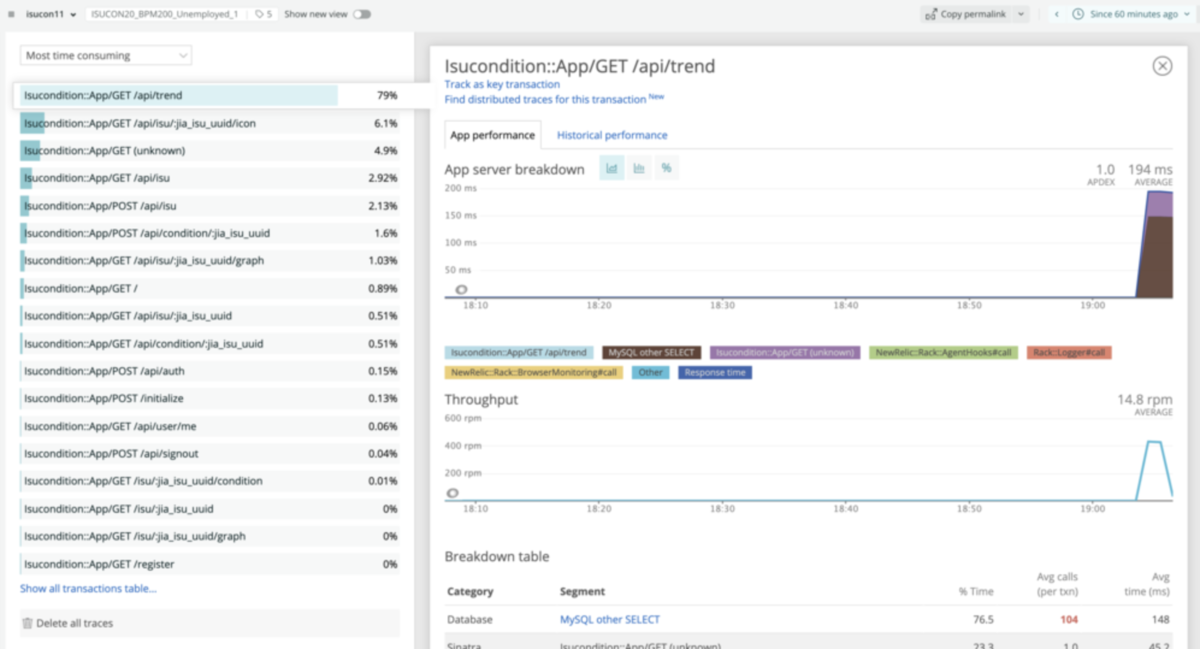Select stacked area chart view icon
The width and height of the screenshot is (1200, 649).
pyautogui.click(x=612, y=168)
